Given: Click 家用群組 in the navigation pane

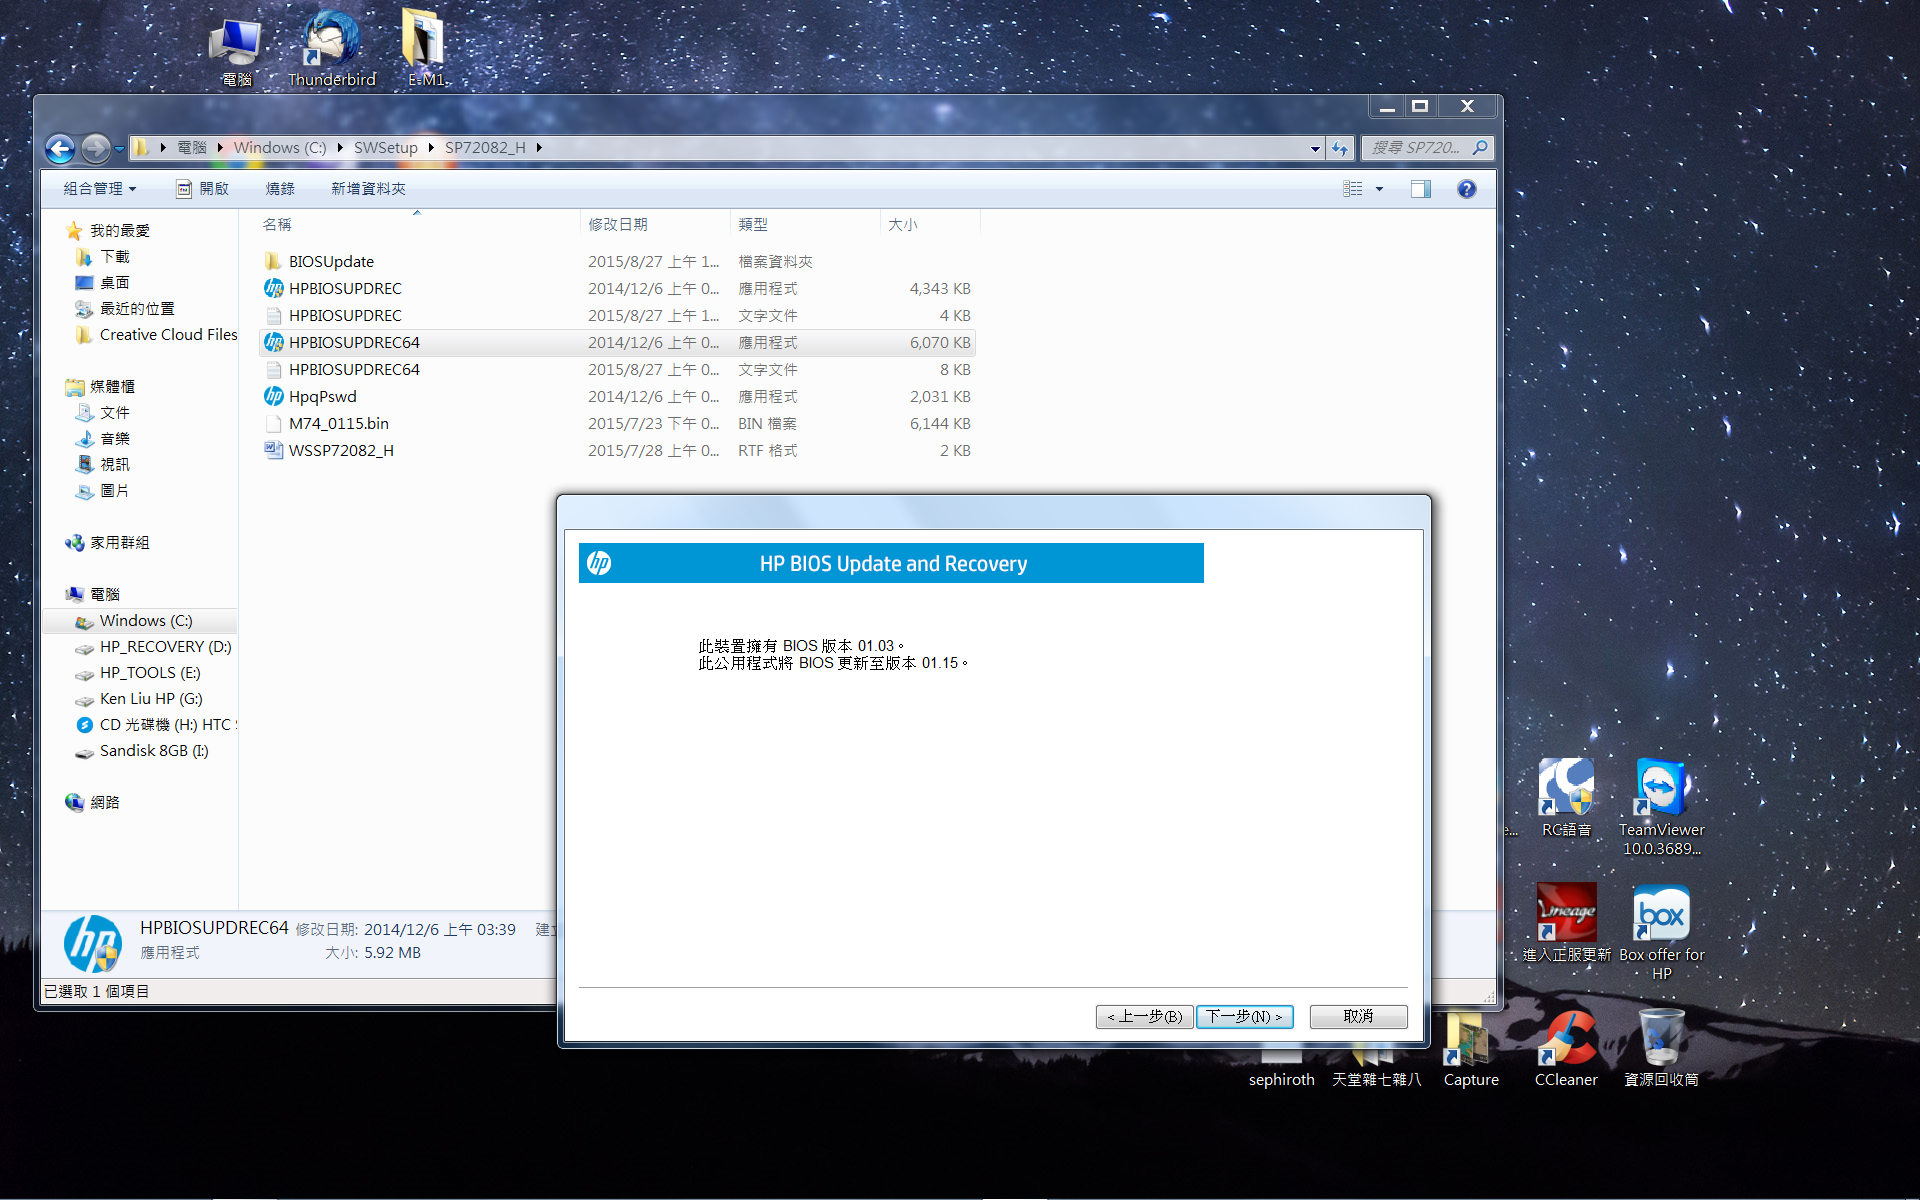Looking at the screenshot, I should pyautogui.click(x=120, y=543).
